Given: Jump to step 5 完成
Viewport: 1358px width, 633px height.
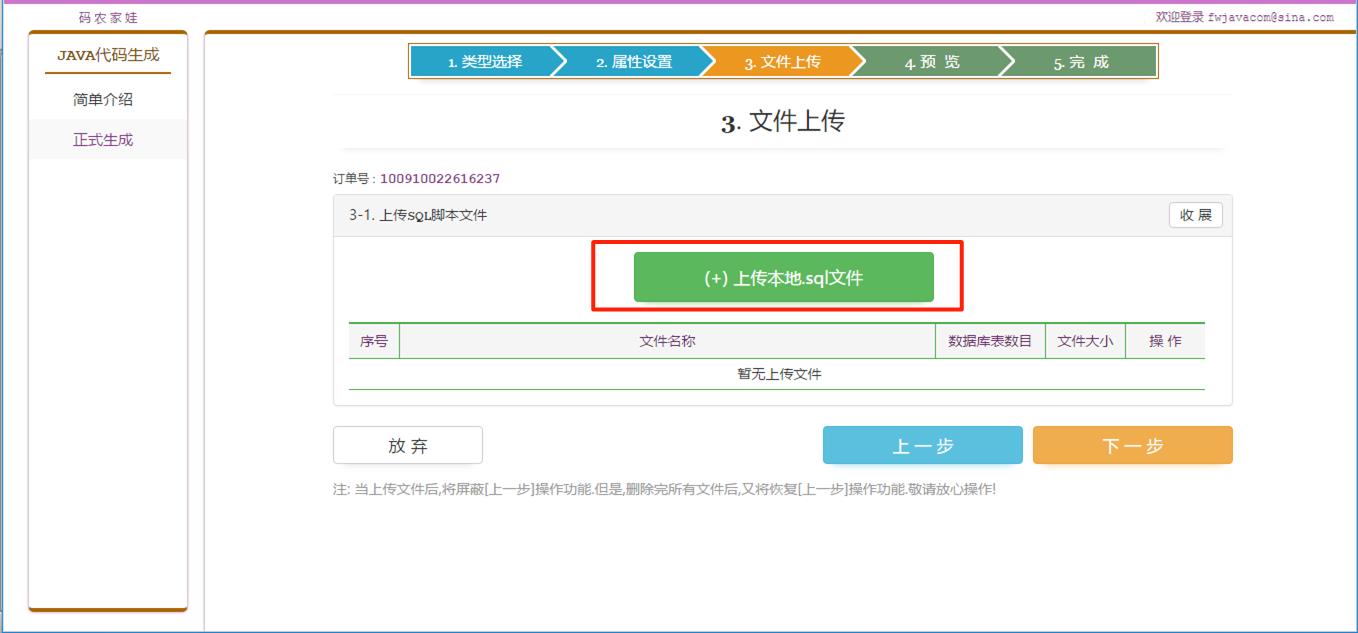Looking at the screenshot, I should [x=1080, y=62].
